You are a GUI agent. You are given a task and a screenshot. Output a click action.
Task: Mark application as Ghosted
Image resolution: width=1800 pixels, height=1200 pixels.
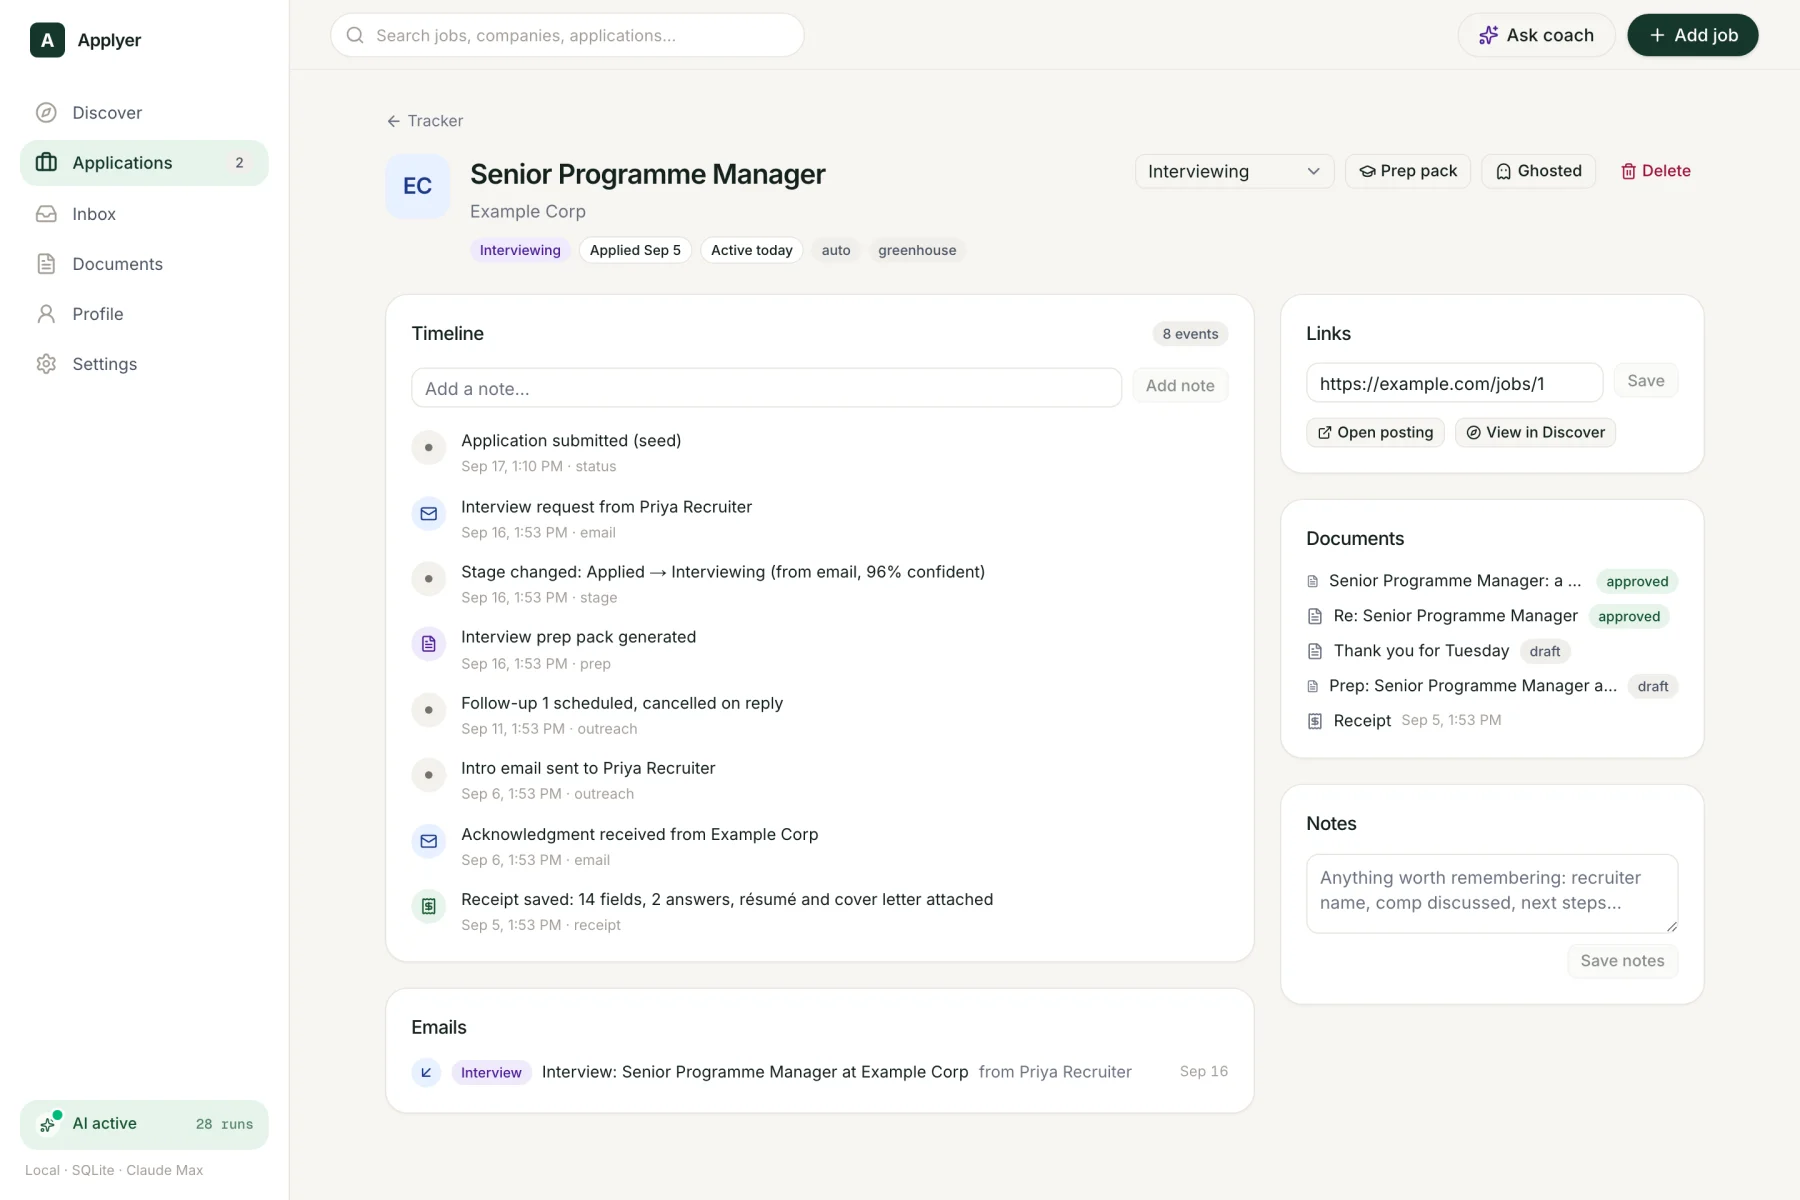(1538, 171)
